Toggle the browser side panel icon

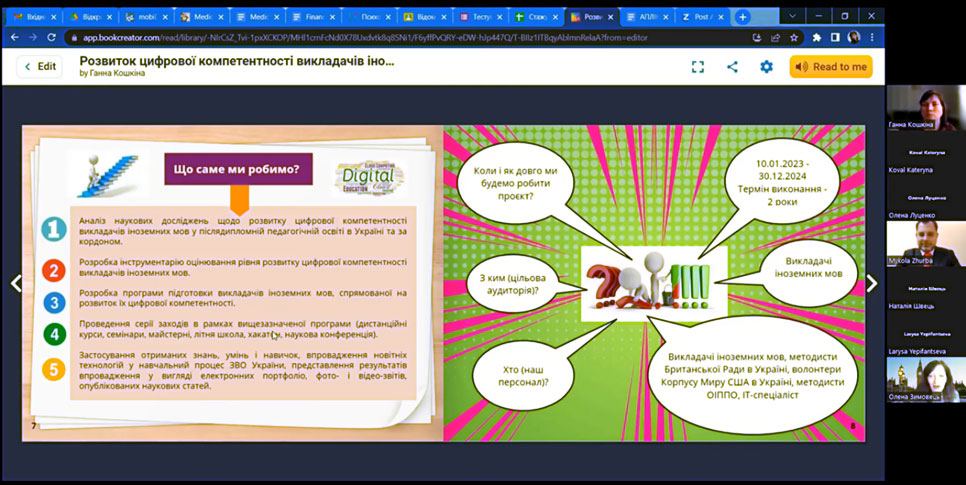pyautogui.click(x=835, y=38)
